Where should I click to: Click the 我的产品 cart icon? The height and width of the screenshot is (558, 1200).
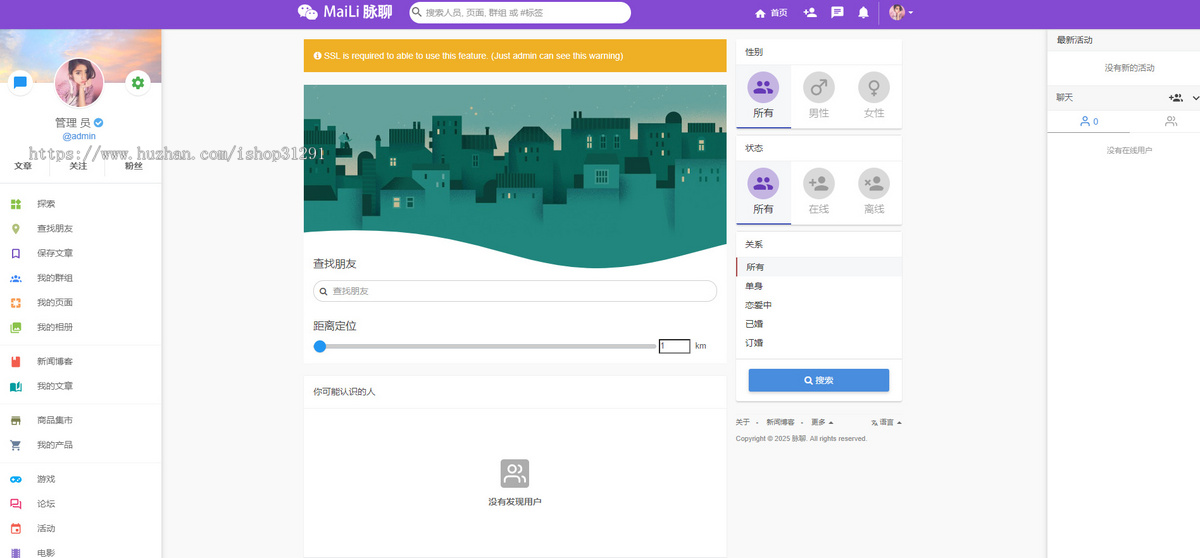16,445
